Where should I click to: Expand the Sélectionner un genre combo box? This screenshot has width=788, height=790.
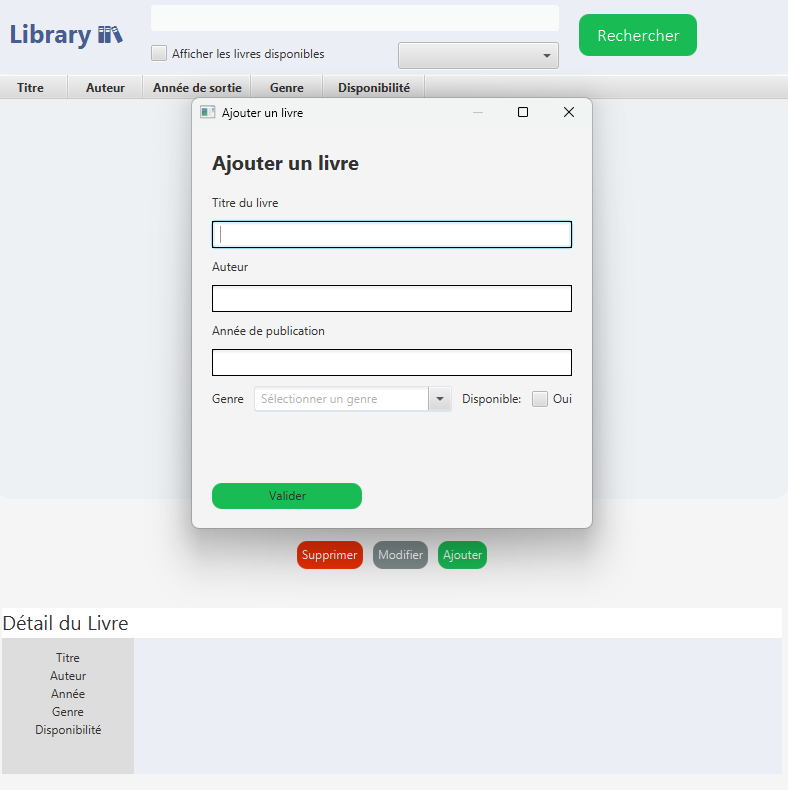[x=353, y=399]
